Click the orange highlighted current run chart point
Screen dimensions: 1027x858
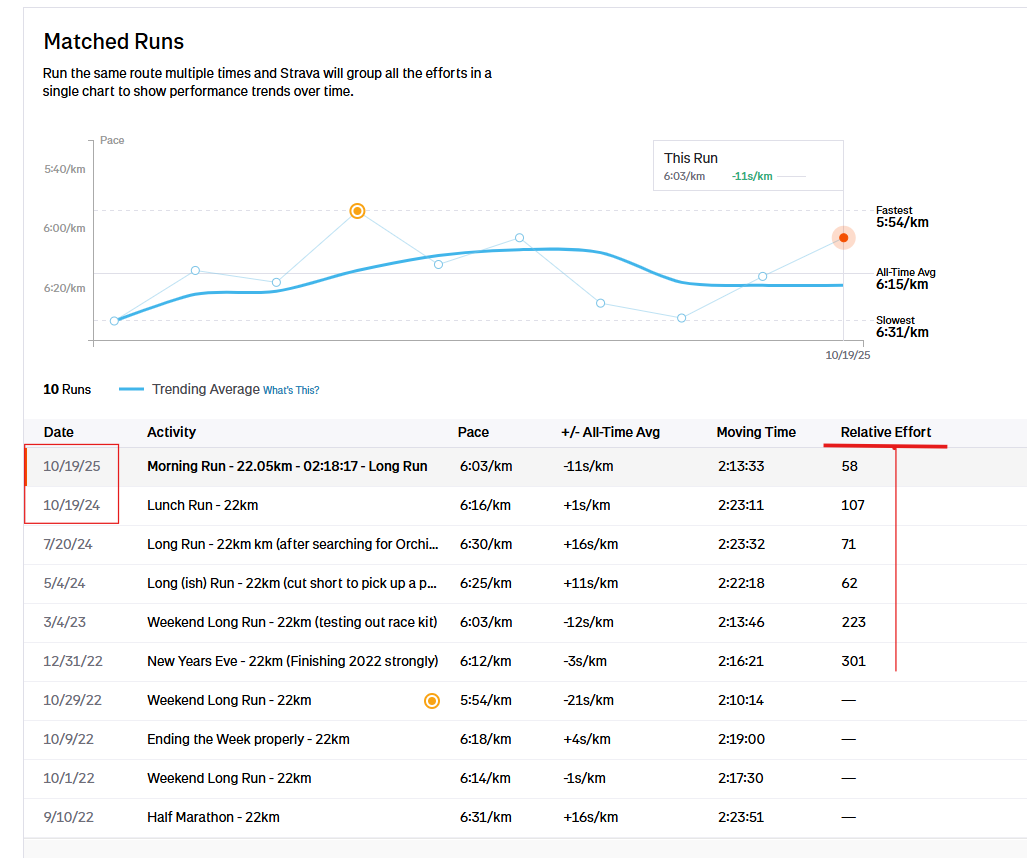click(844, 238)
